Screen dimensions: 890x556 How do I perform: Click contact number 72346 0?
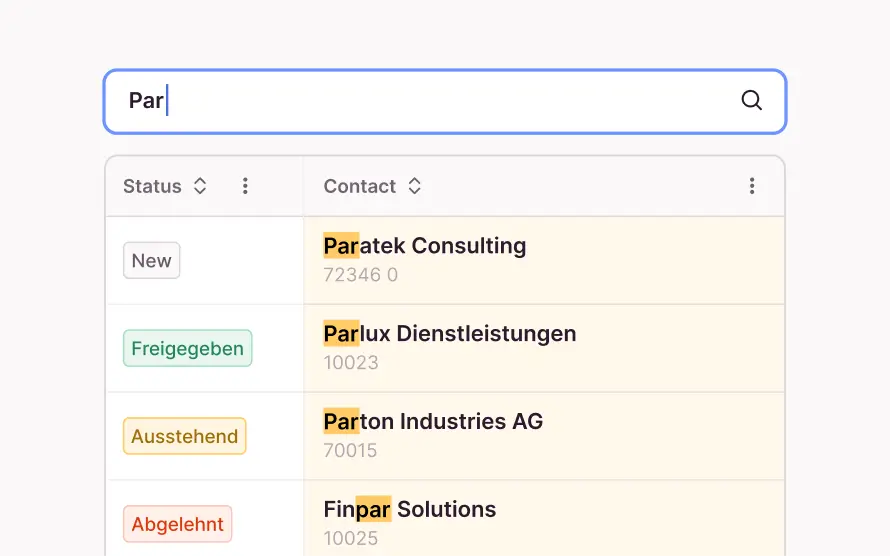(x=361, y=275)
